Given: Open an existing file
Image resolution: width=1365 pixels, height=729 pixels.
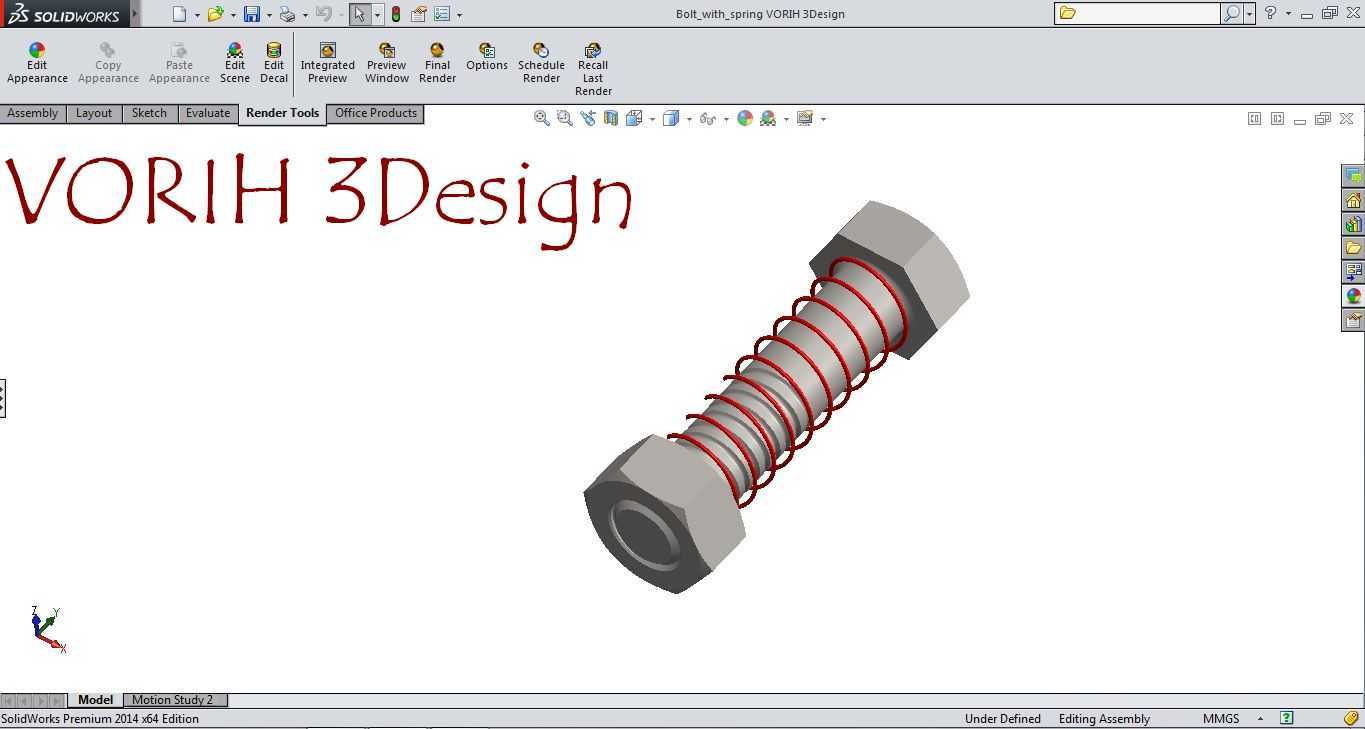Looking at the screenshot, I should 214,14.
